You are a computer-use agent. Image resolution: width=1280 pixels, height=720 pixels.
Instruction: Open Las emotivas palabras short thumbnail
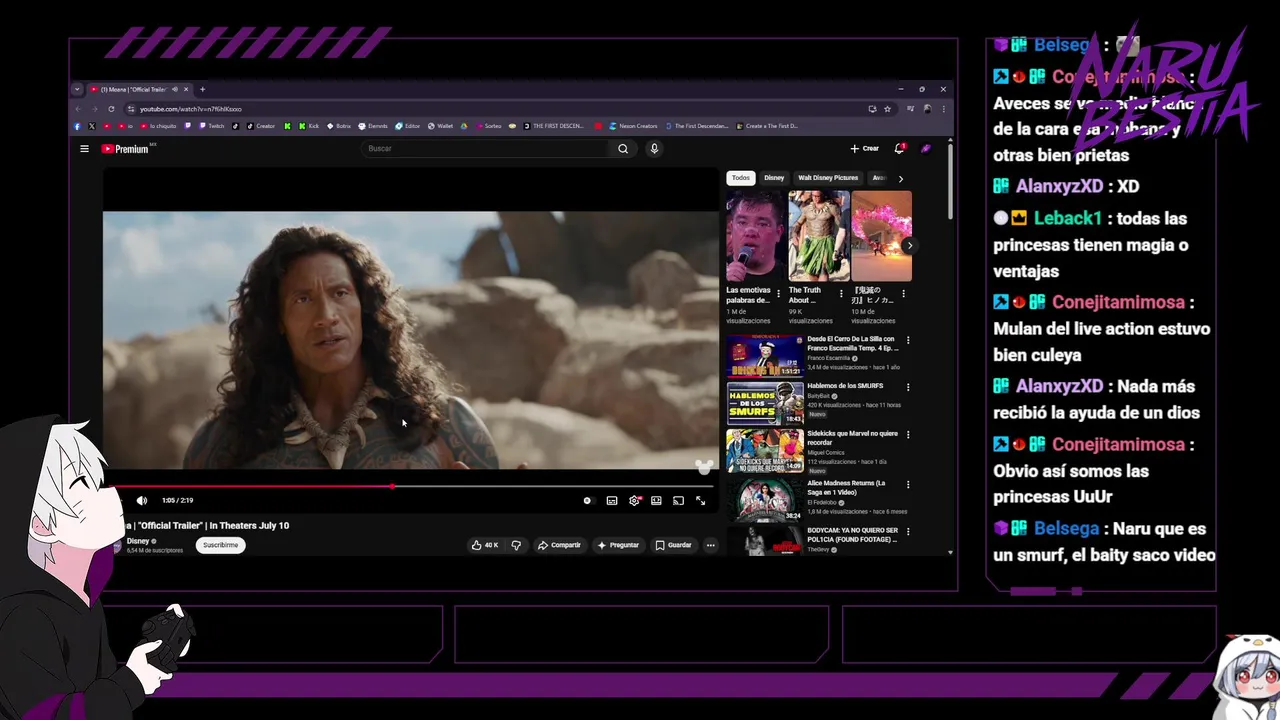(756, 236)
